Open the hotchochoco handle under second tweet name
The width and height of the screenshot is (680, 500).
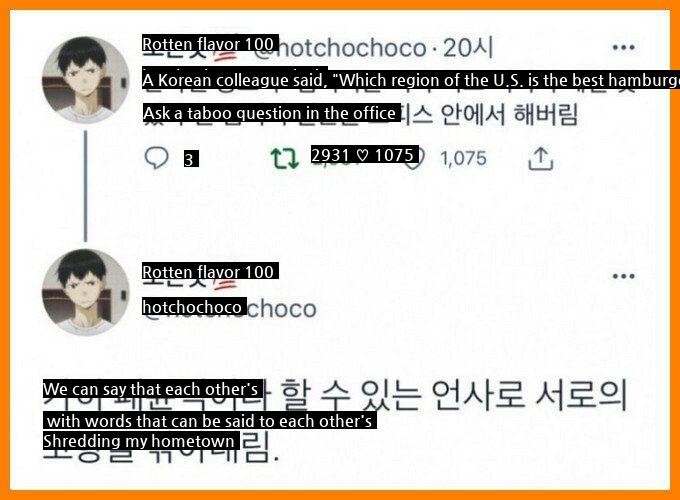pos(194,307)
